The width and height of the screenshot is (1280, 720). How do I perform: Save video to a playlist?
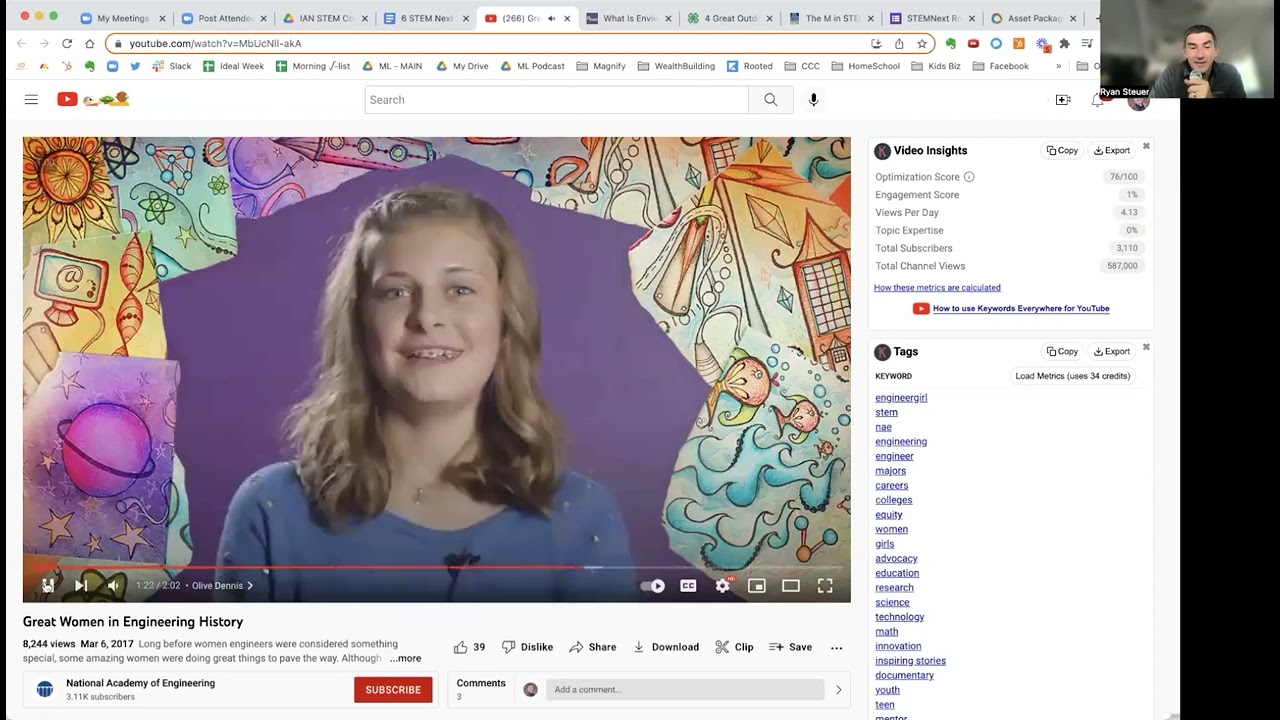(x=790, y=647)
